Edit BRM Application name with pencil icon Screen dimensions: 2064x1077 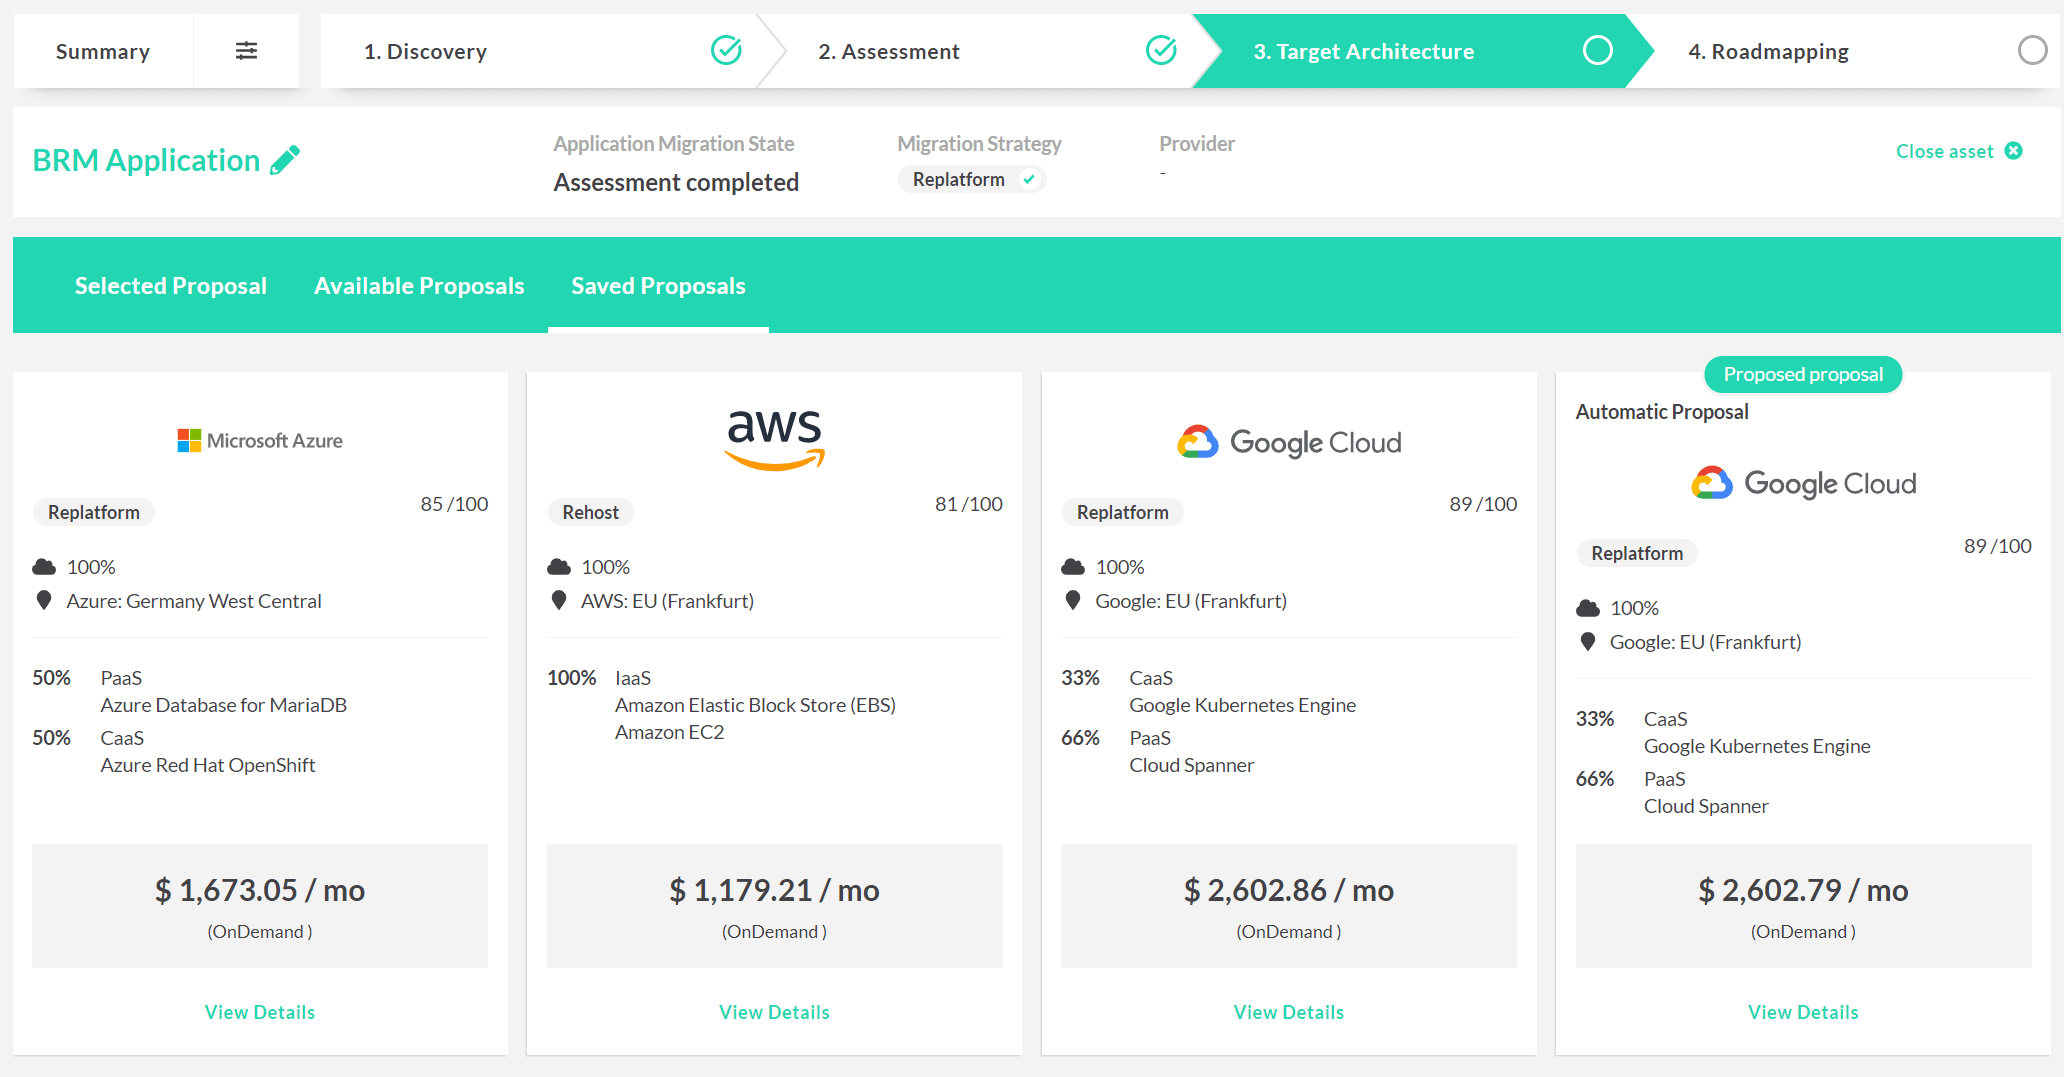[285, 160]
